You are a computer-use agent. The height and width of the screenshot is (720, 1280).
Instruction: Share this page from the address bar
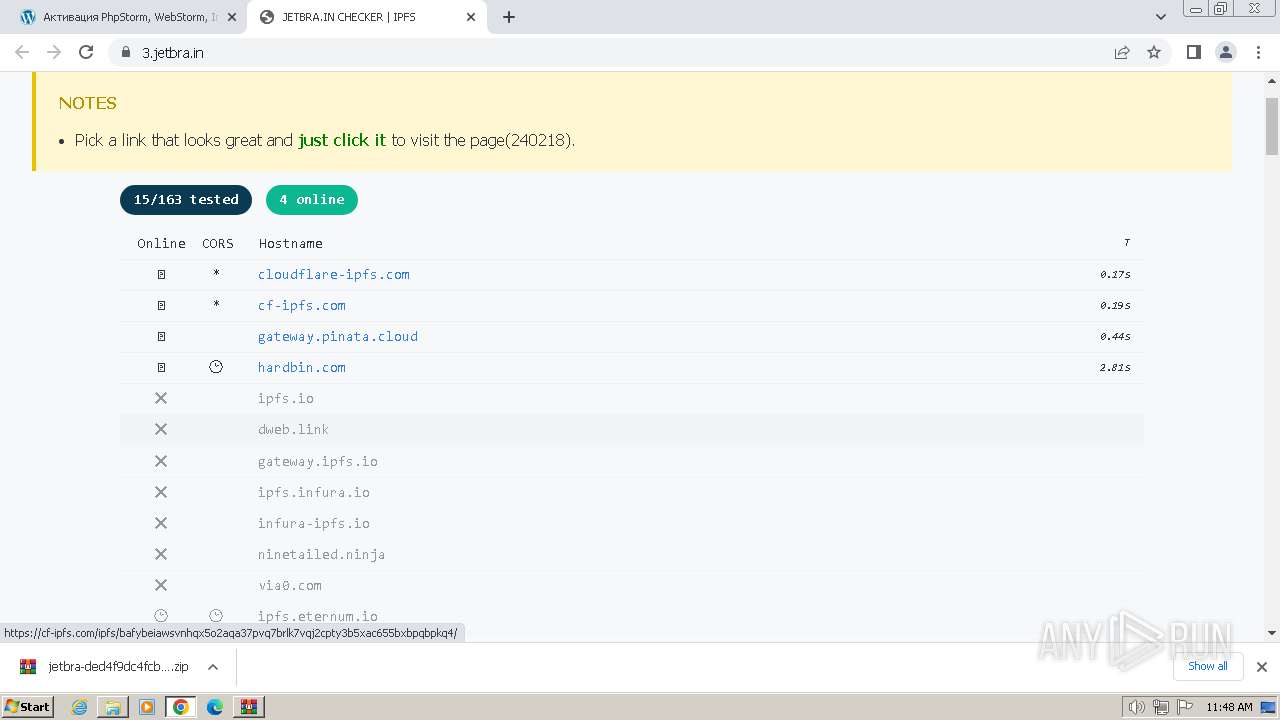point(1122,53)
